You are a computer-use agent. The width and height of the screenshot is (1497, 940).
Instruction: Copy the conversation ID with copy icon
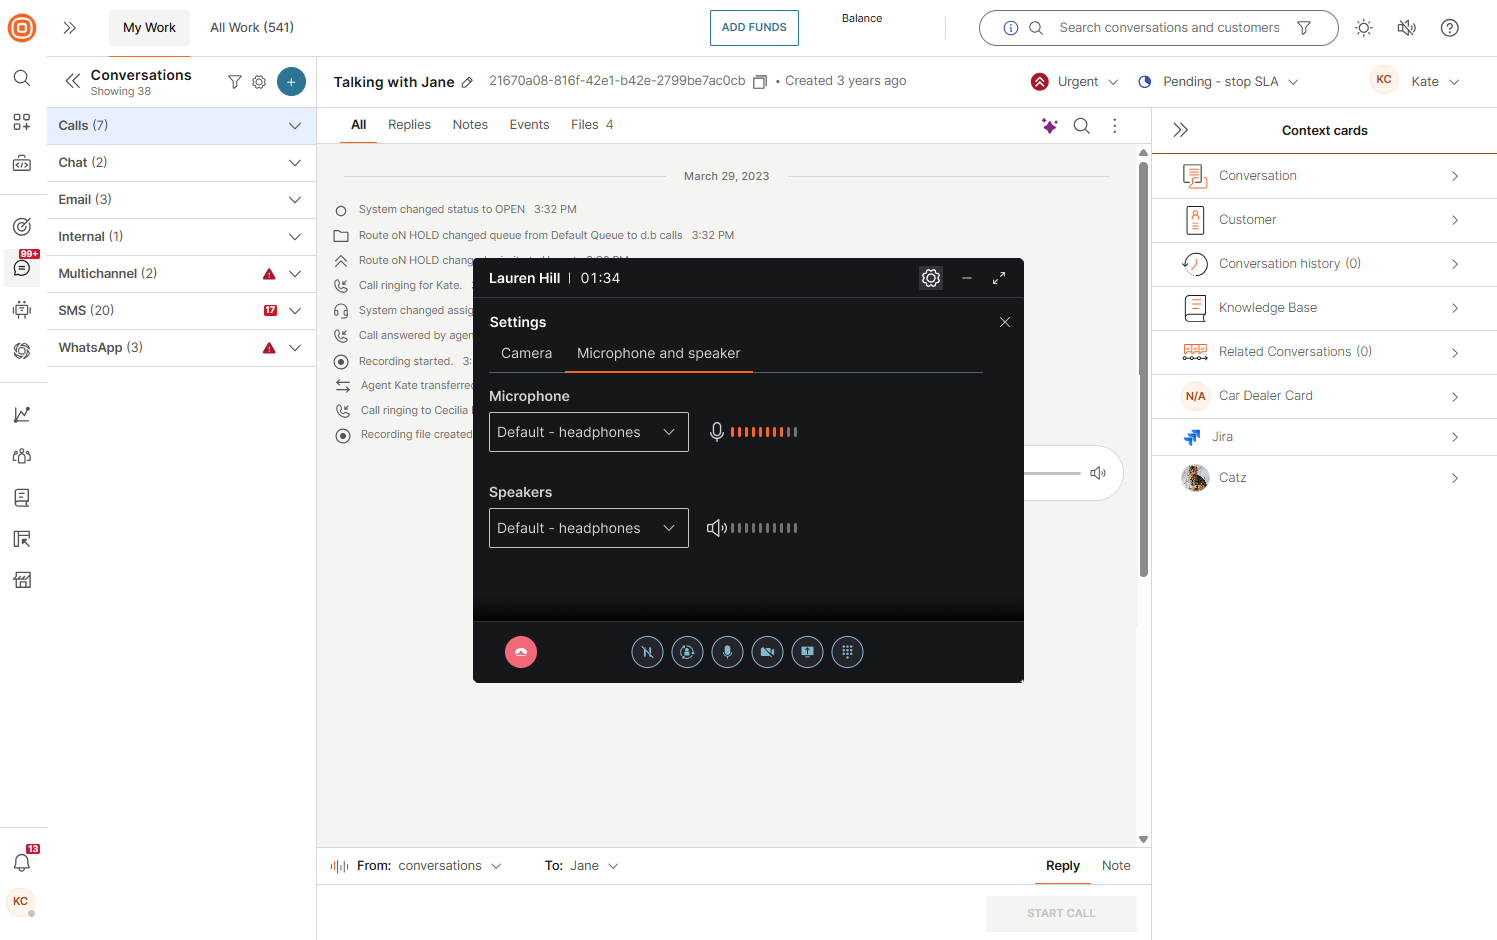[x=760, y=82]
